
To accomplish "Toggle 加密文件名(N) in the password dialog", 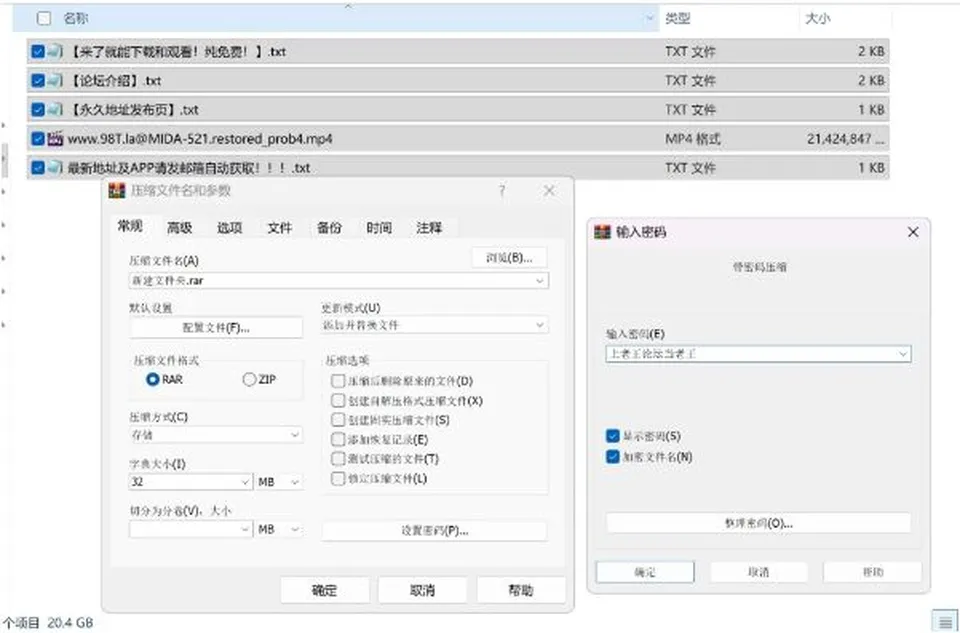I will 612,457.
